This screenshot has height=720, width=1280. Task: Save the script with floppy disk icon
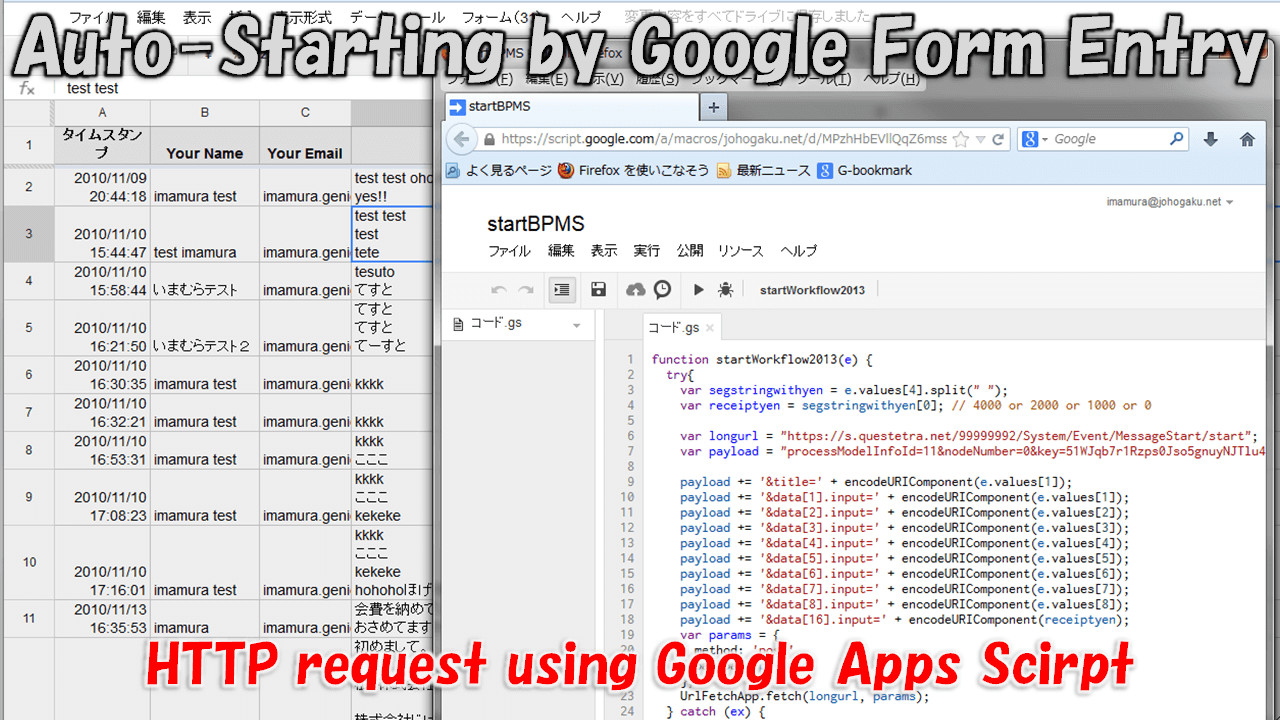coord(598,289)
